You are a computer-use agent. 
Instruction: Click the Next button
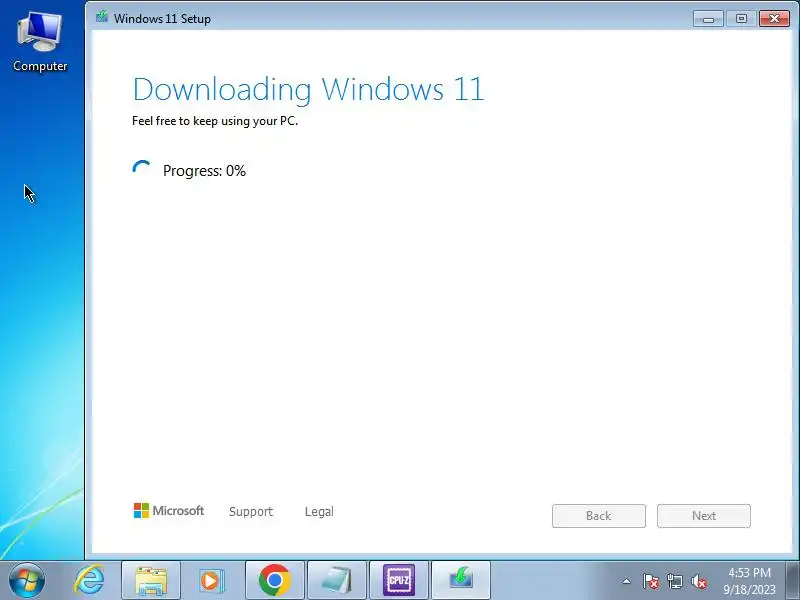pos(704,516)
